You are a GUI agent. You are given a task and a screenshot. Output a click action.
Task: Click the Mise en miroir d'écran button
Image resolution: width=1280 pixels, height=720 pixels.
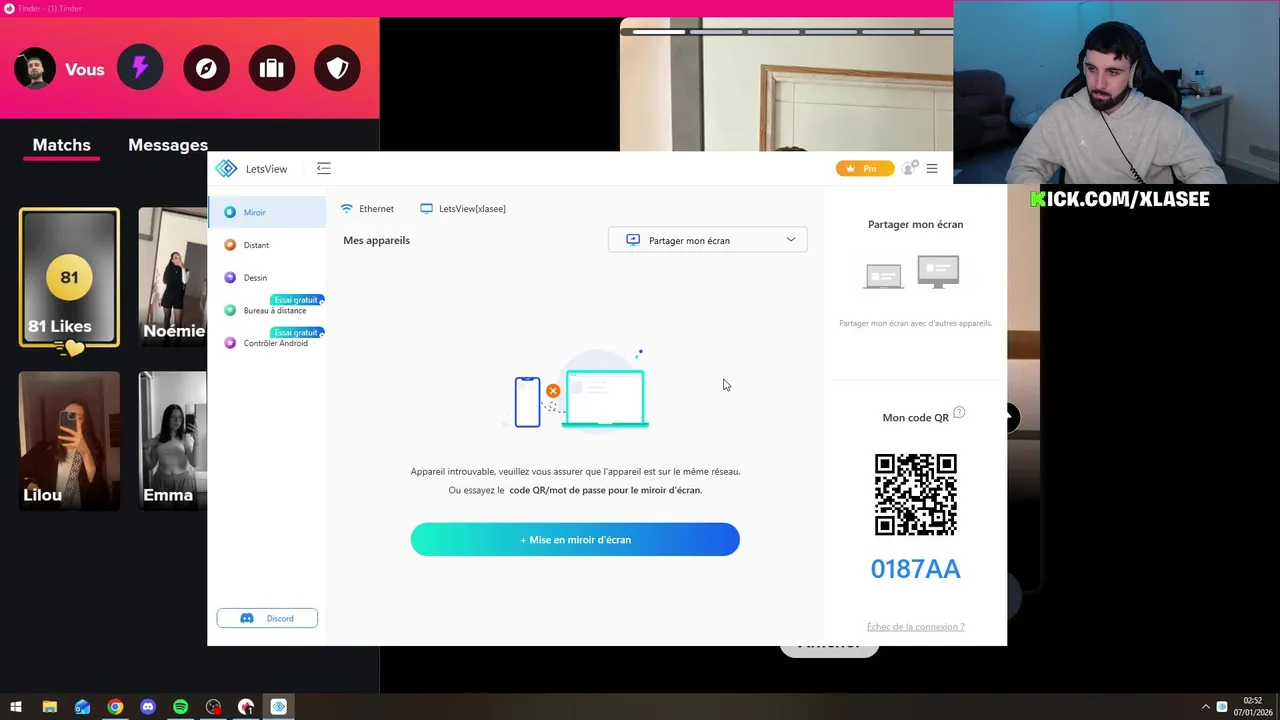click(x=575, y=540)
